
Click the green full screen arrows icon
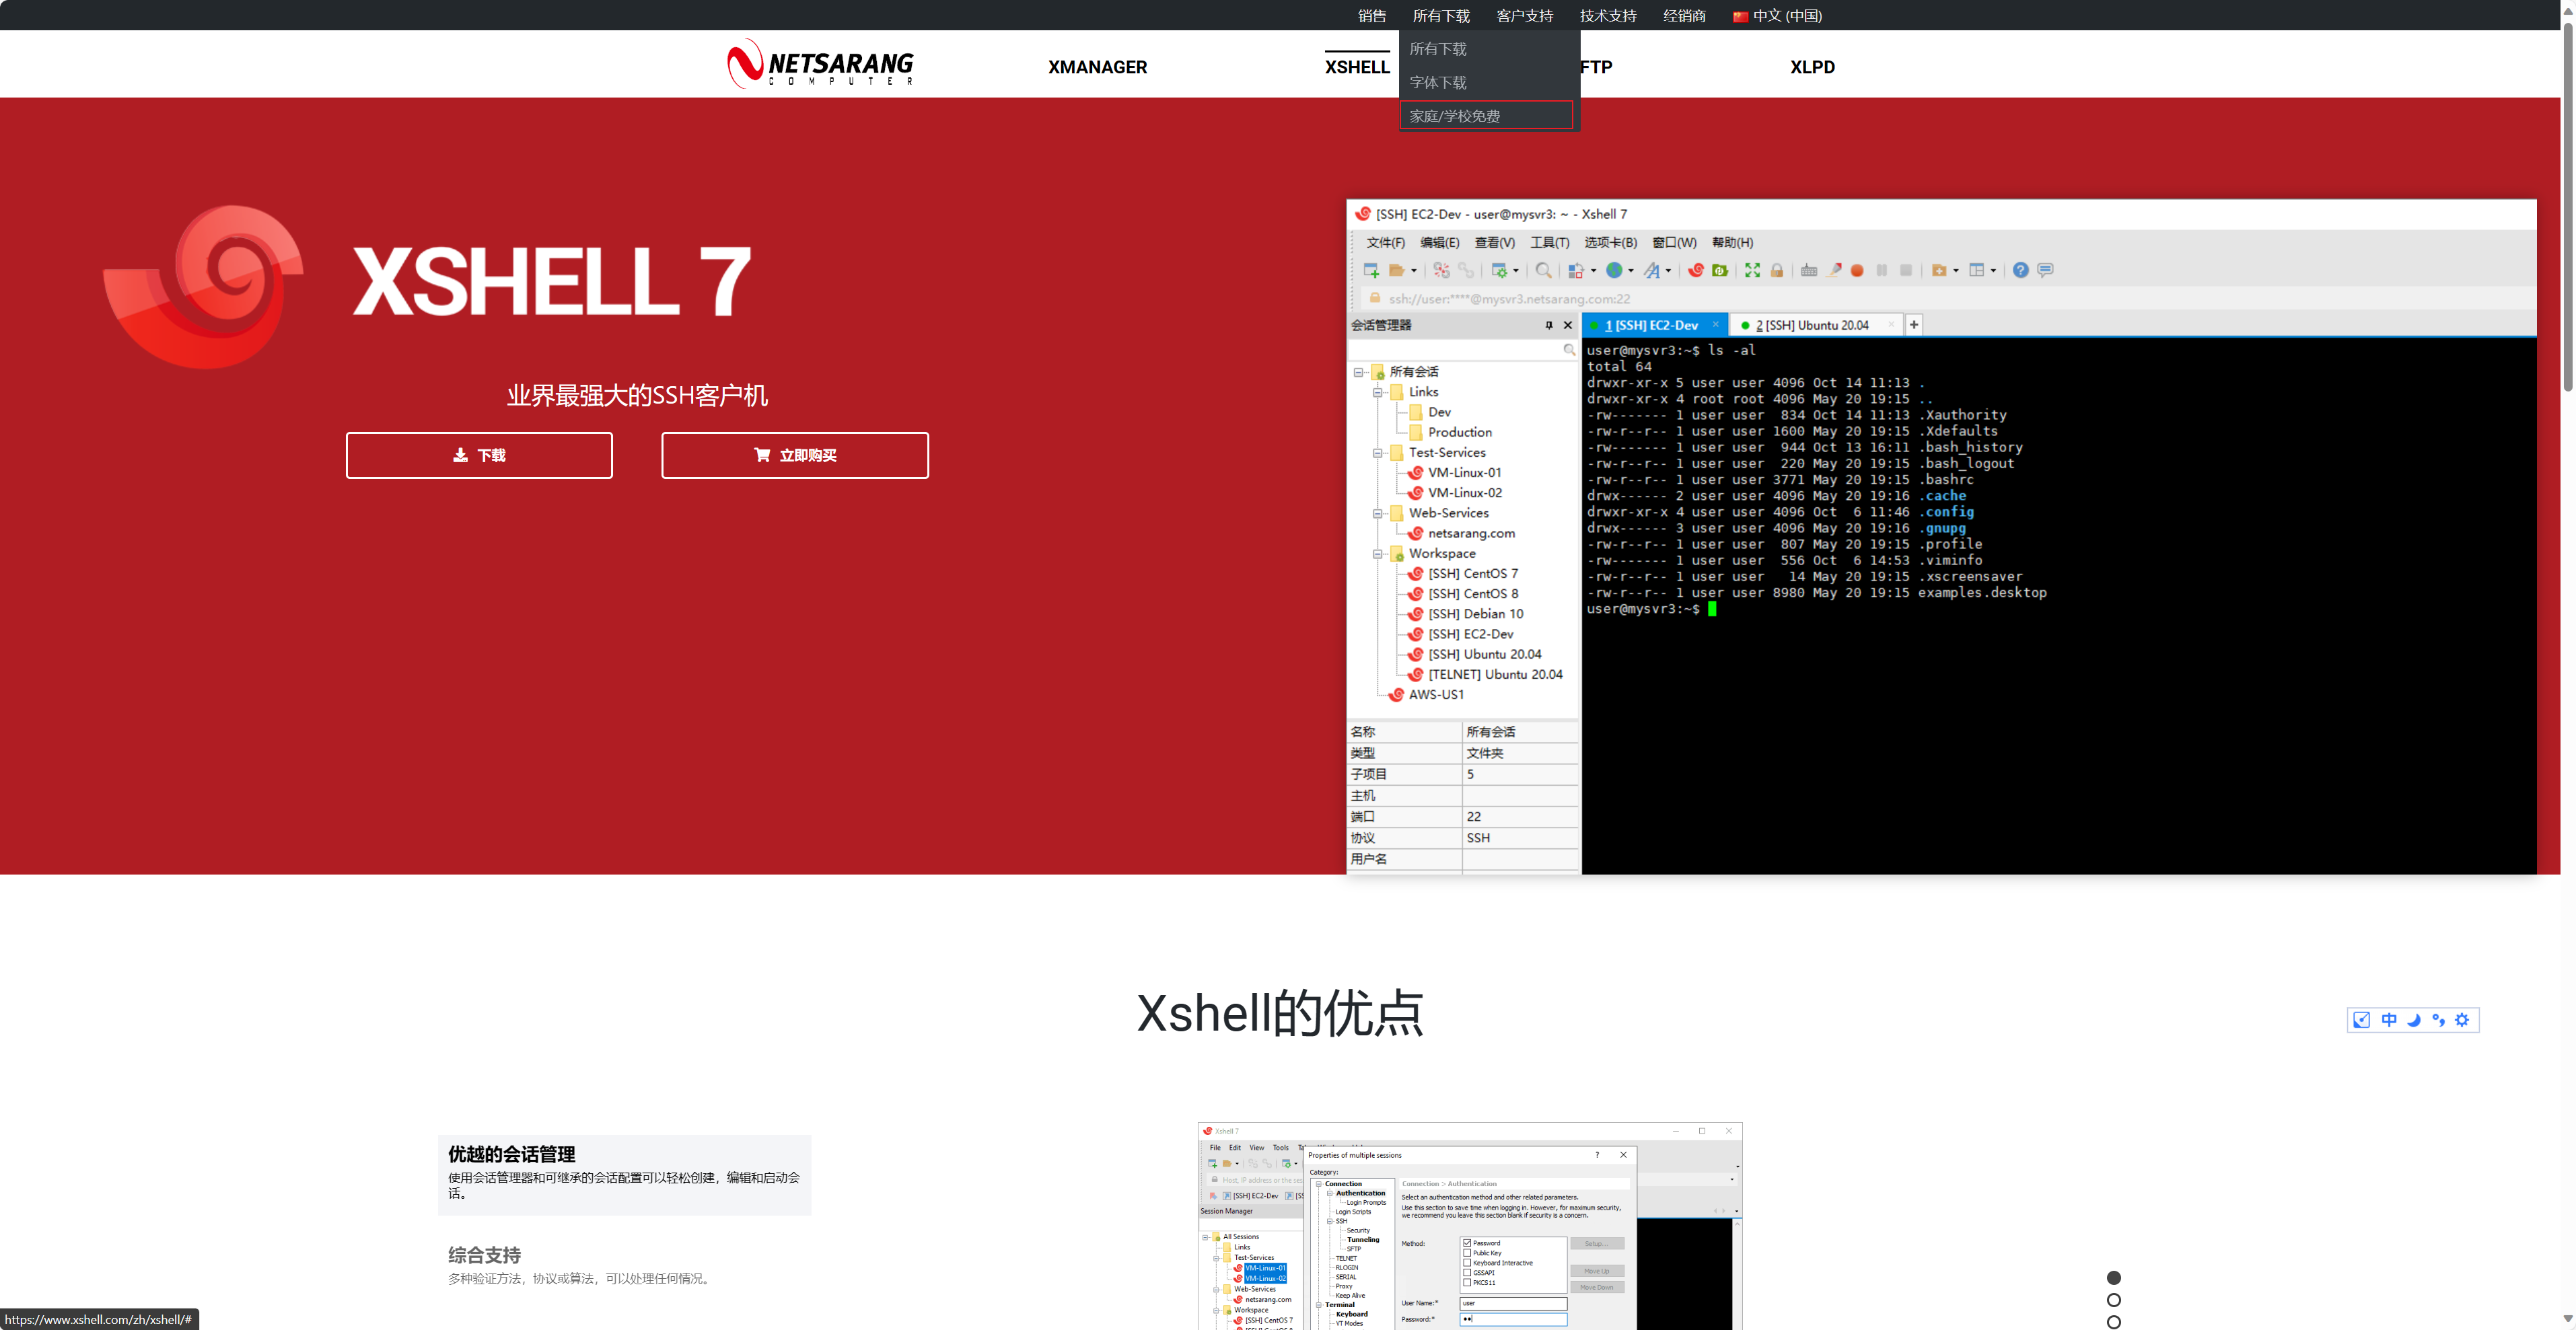1752,270
